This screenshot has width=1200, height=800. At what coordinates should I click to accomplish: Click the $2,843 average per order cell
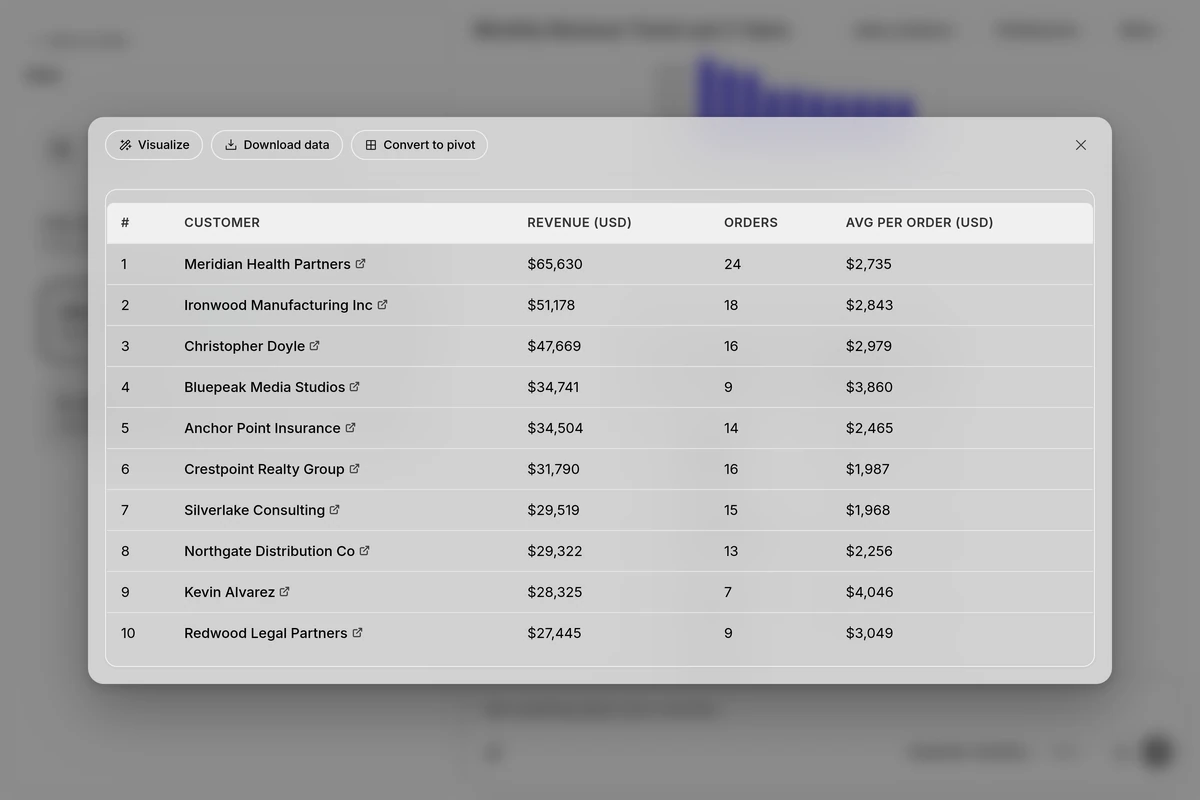(x=870, y=305)
